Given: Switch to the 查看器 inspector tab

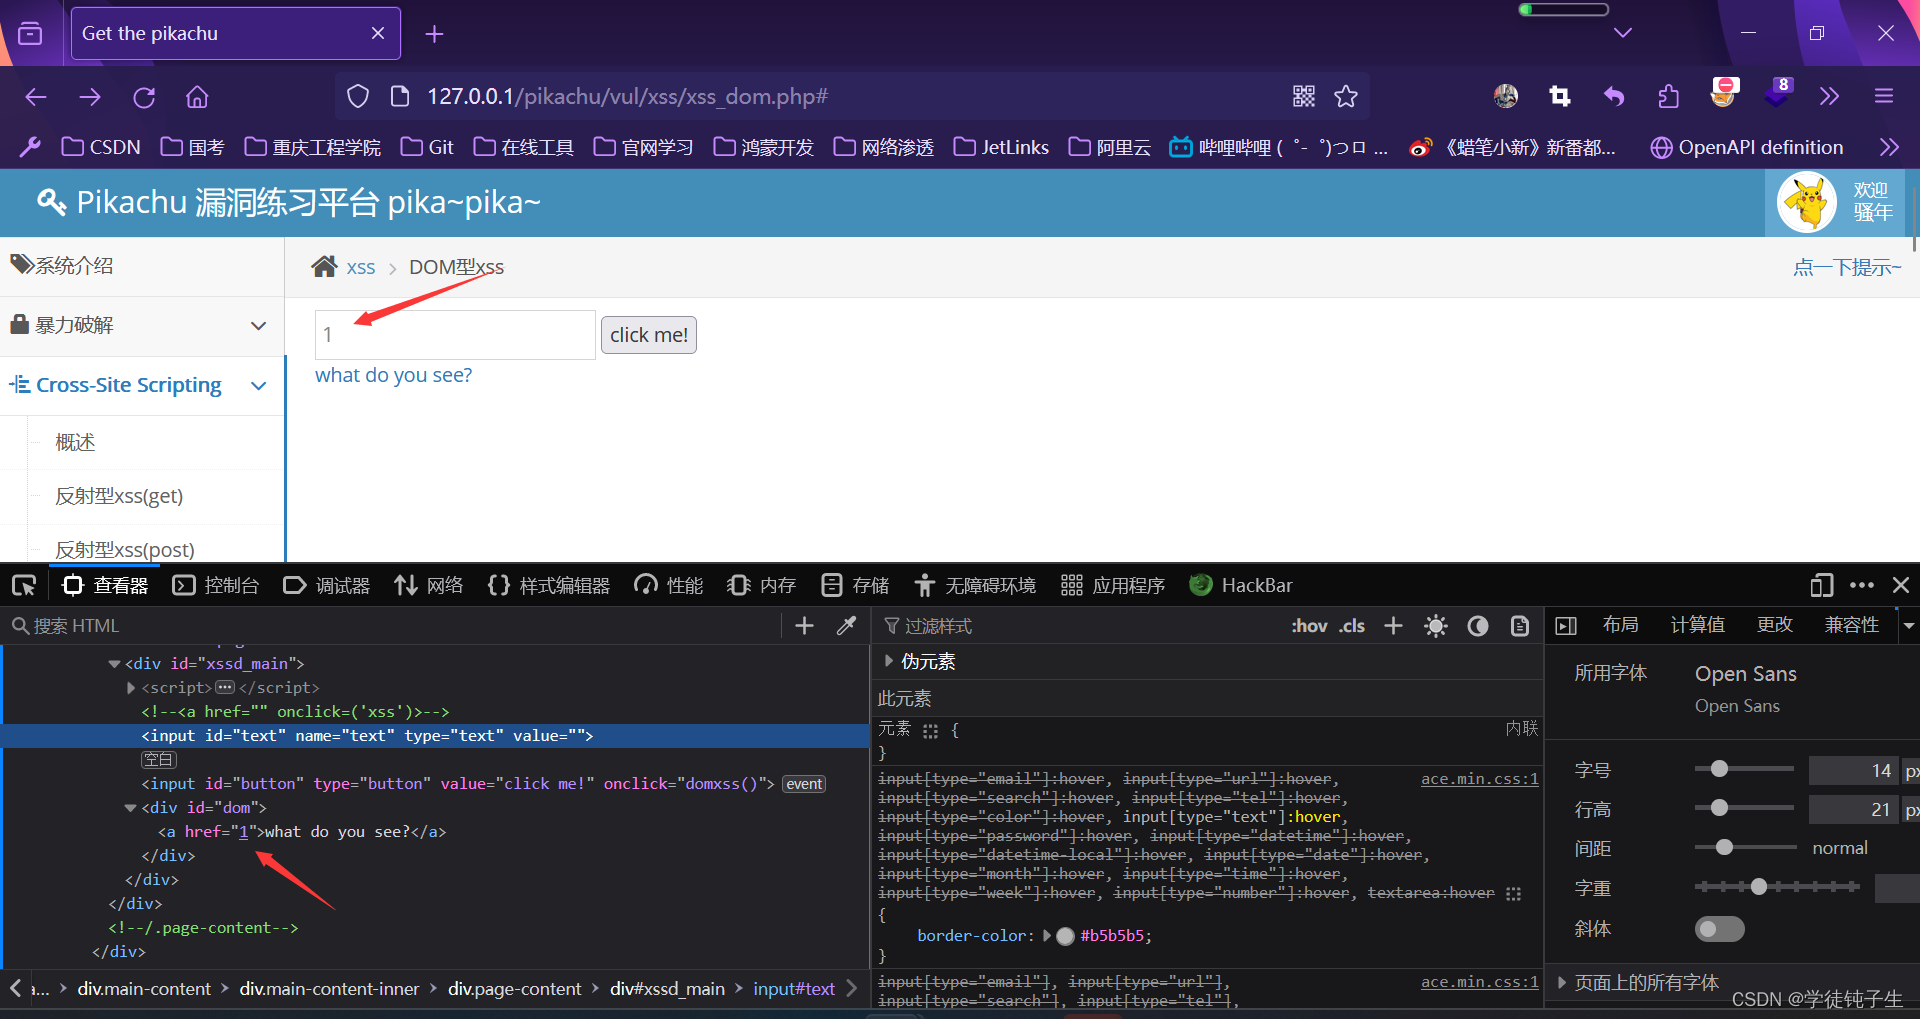Looking at the screenshot, I should (106, 585).
